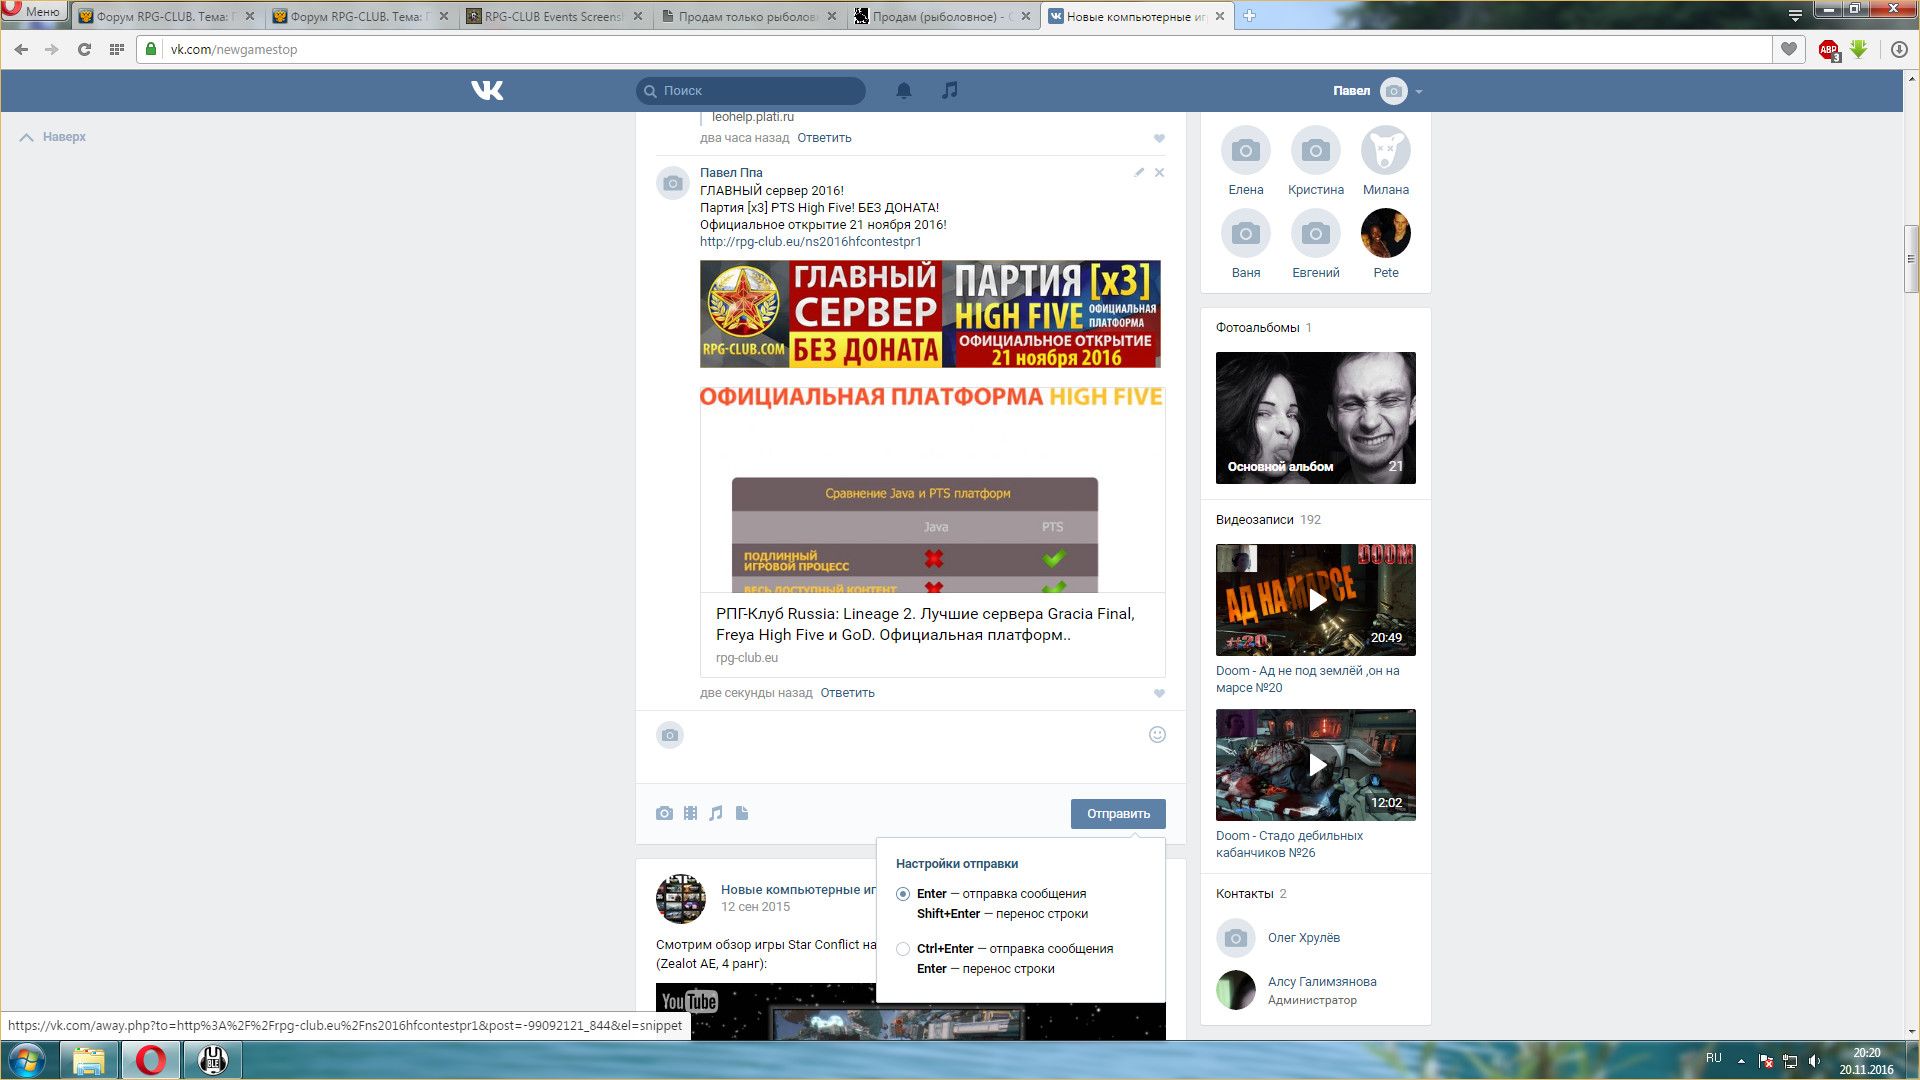Attach audio using music note icon
1920x1080 pixels.
tap(716, 814)
